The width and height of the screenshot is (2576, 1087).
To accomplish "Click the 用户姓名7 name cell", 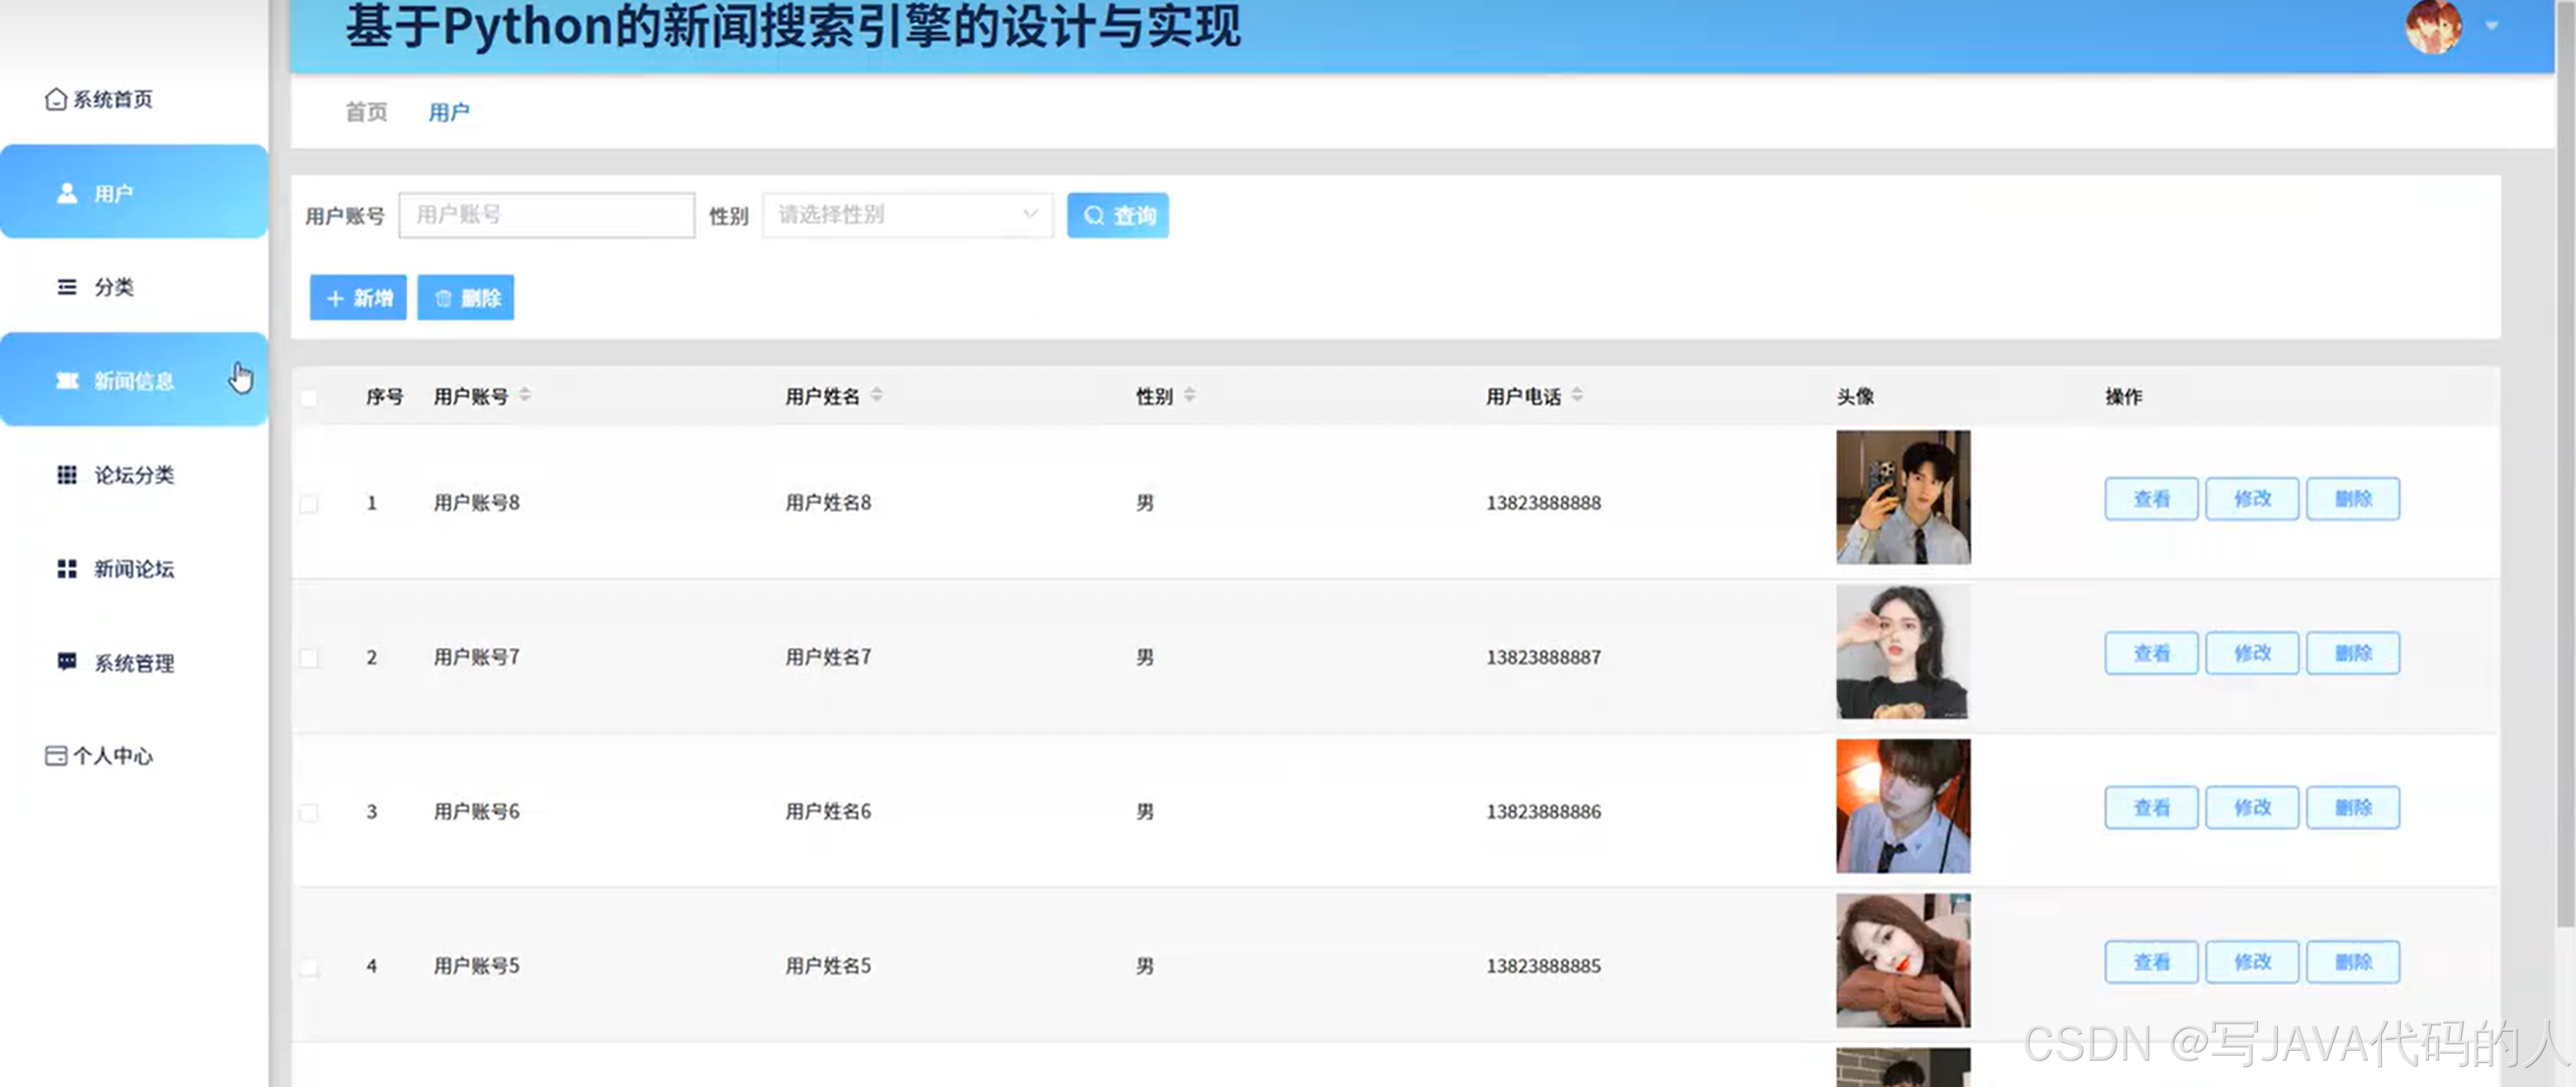I will coord(828,657).
